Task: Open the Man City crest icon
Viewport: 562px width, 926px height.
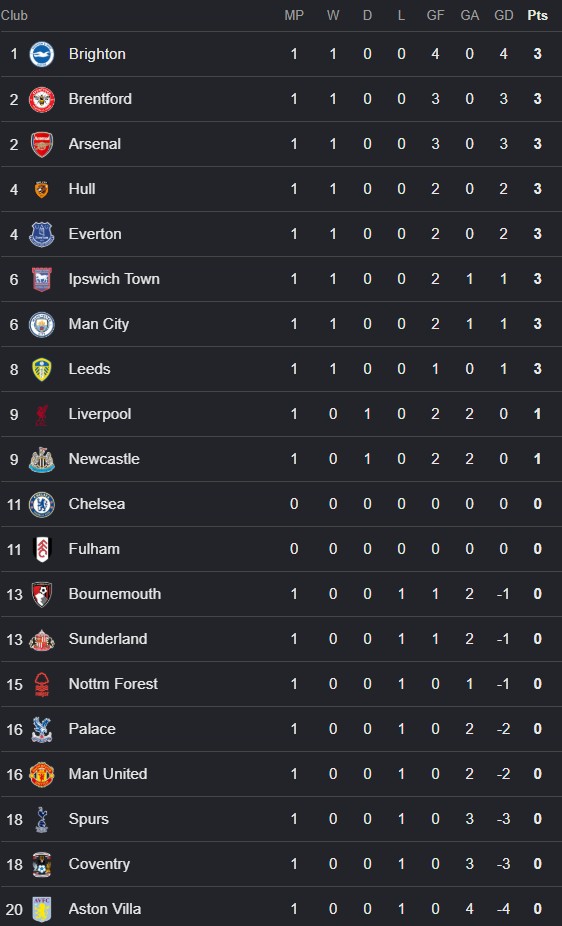Action: tap(42, 324)
